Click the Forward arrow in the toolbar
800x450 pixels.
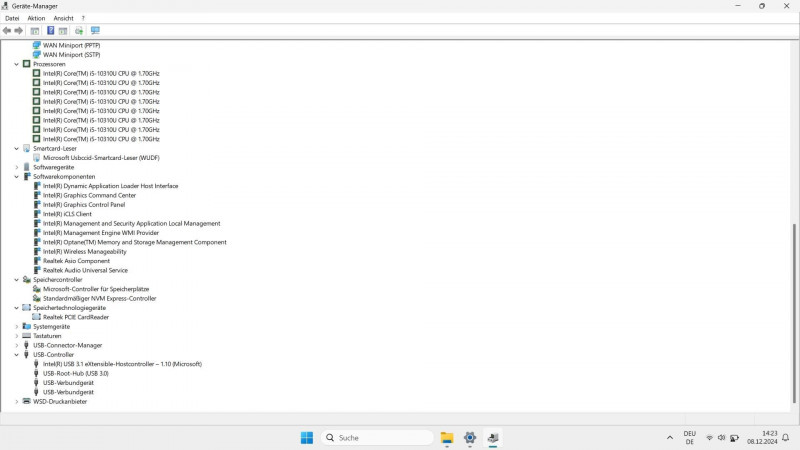pos(19,31)
